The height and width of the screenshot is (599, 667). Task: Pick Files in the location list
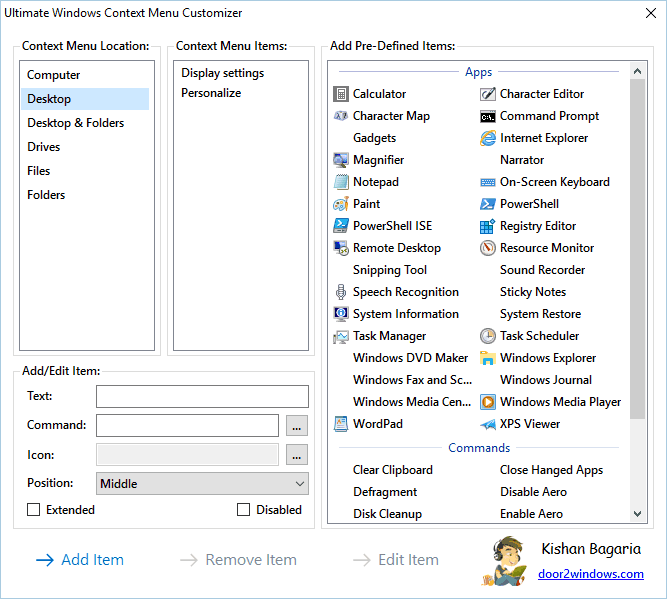click(x=85, y=171)
